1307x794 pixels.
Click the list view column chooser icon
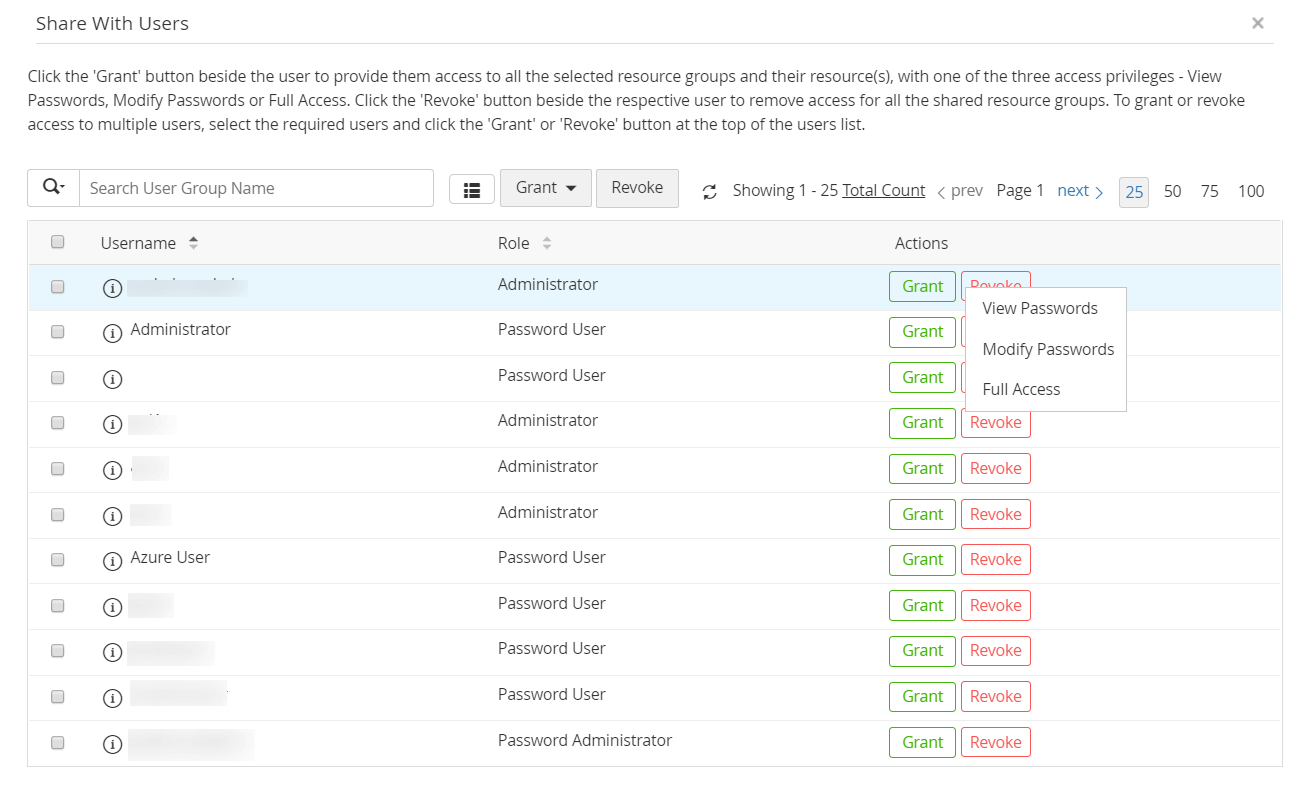pyautogui.click(x=472, y=189)
